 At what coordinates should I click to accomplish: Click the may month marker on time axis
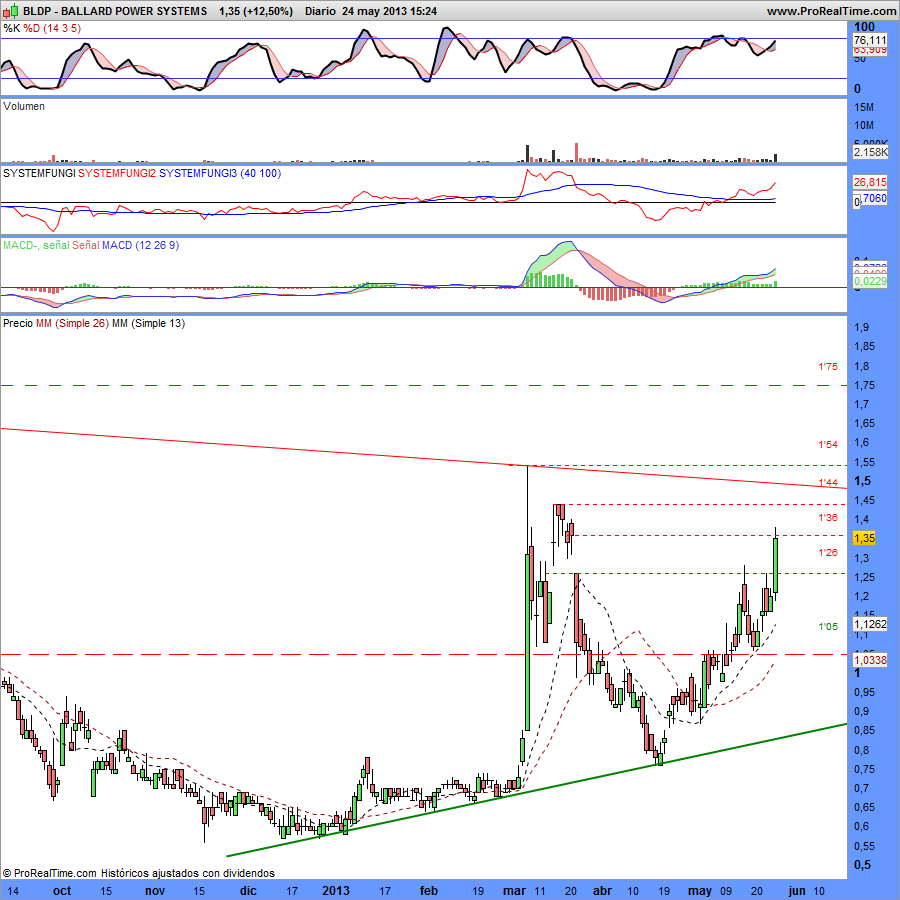click(x=700, y=891)
